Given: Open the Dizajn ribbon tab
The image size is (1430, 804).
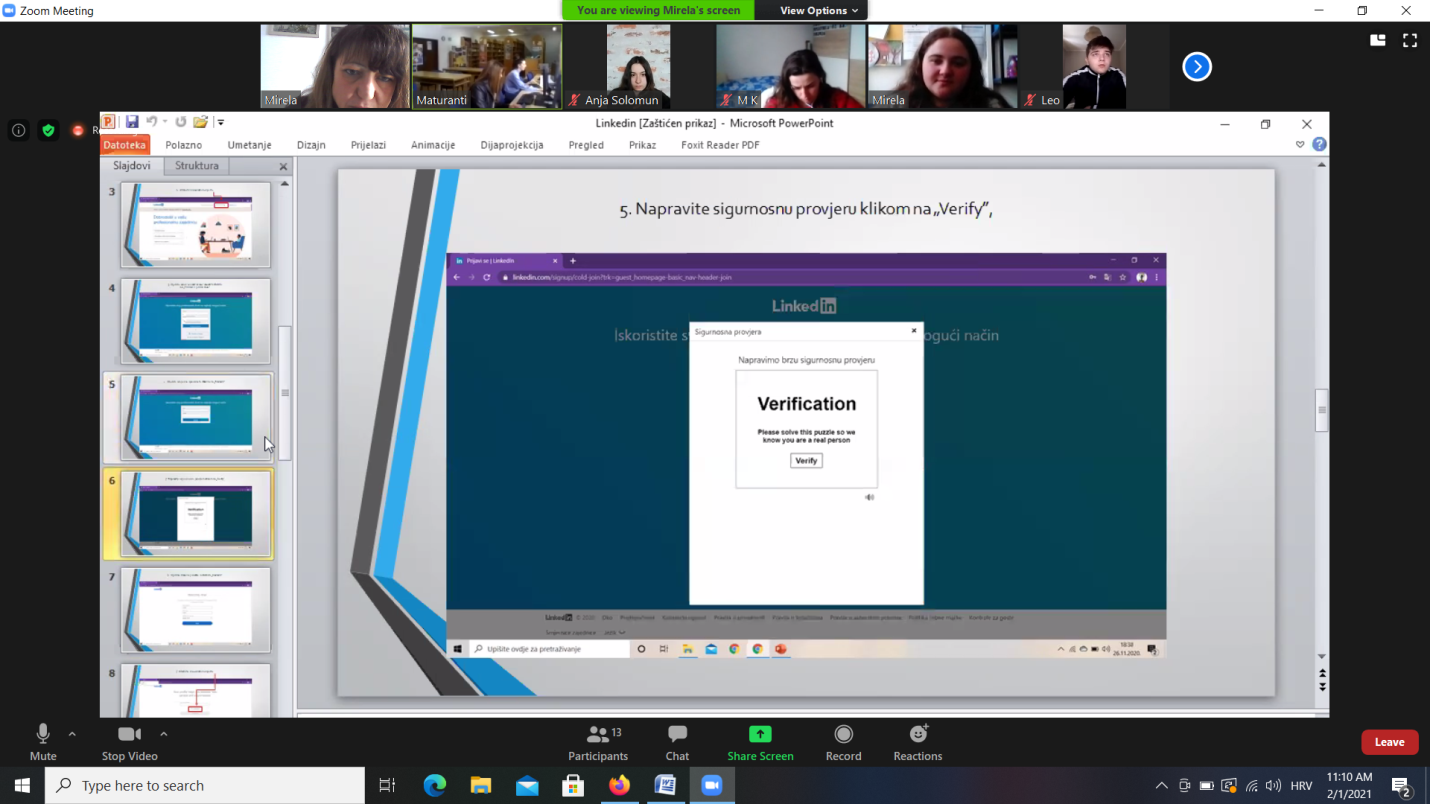Looking at the screenshot, I should [311, 145].
